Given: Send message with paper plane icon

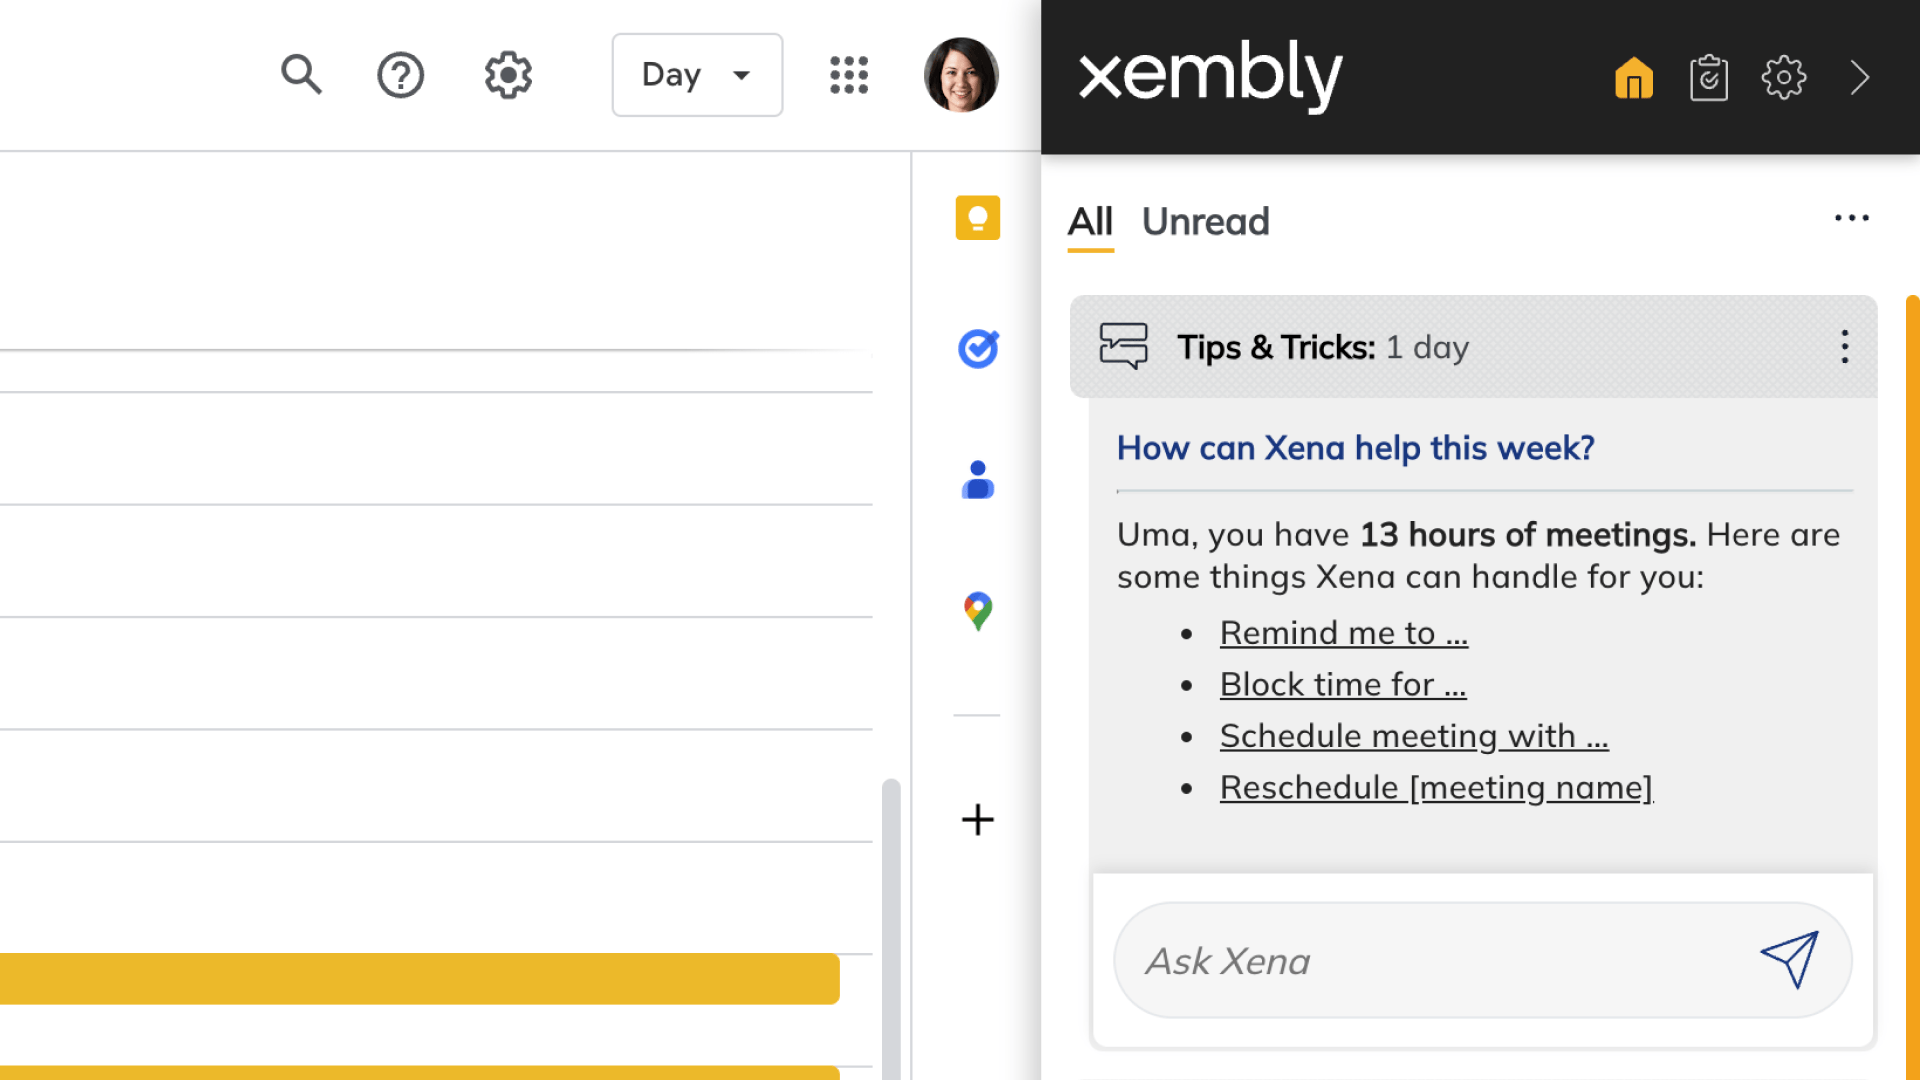Looking at the screenshot, I should 1789,960.
